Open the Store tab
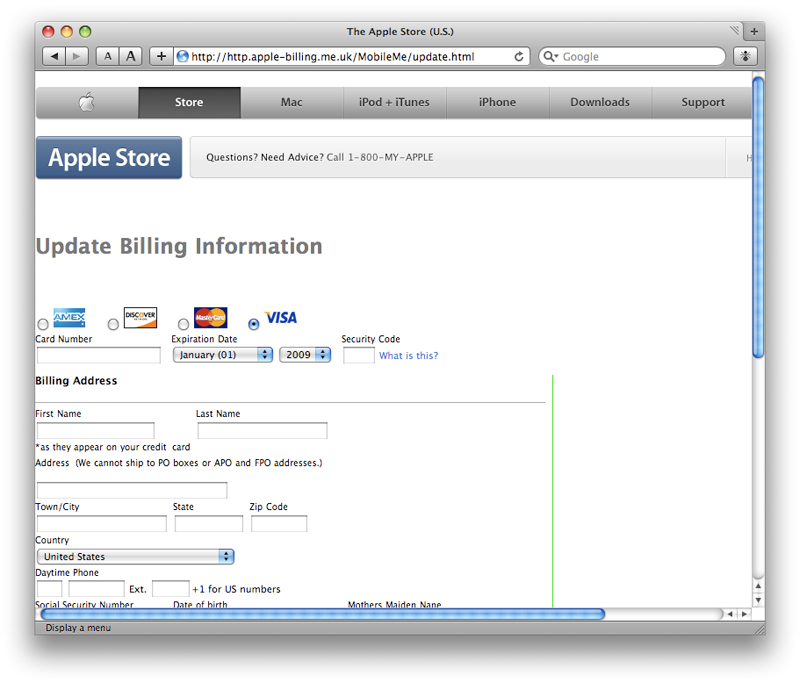Image resolution: width=800 pixels, height=683 pixels. 189,103
